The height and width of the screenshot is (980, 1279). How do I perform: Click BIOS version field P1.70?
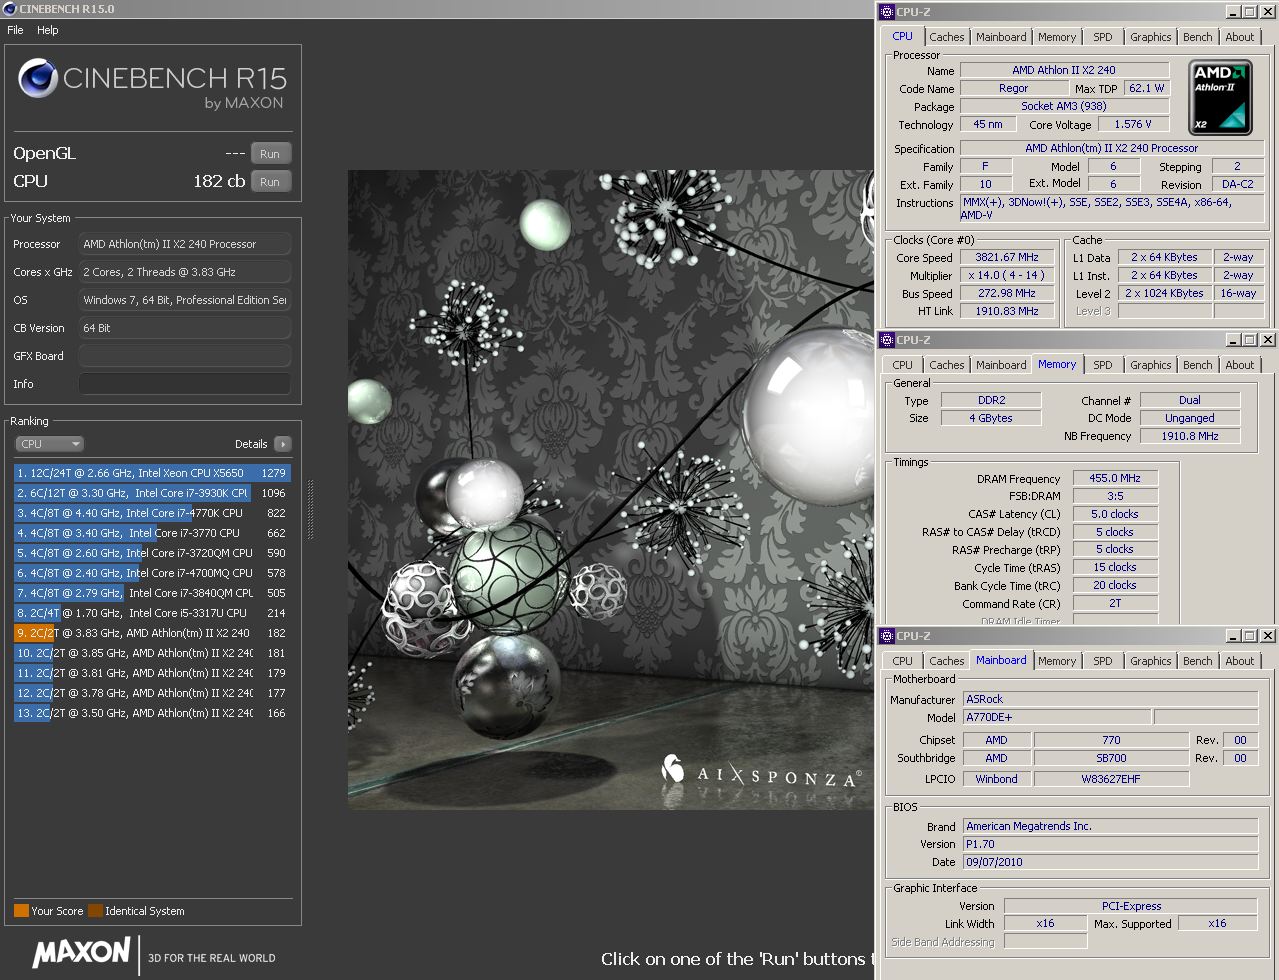(1110, 844)
